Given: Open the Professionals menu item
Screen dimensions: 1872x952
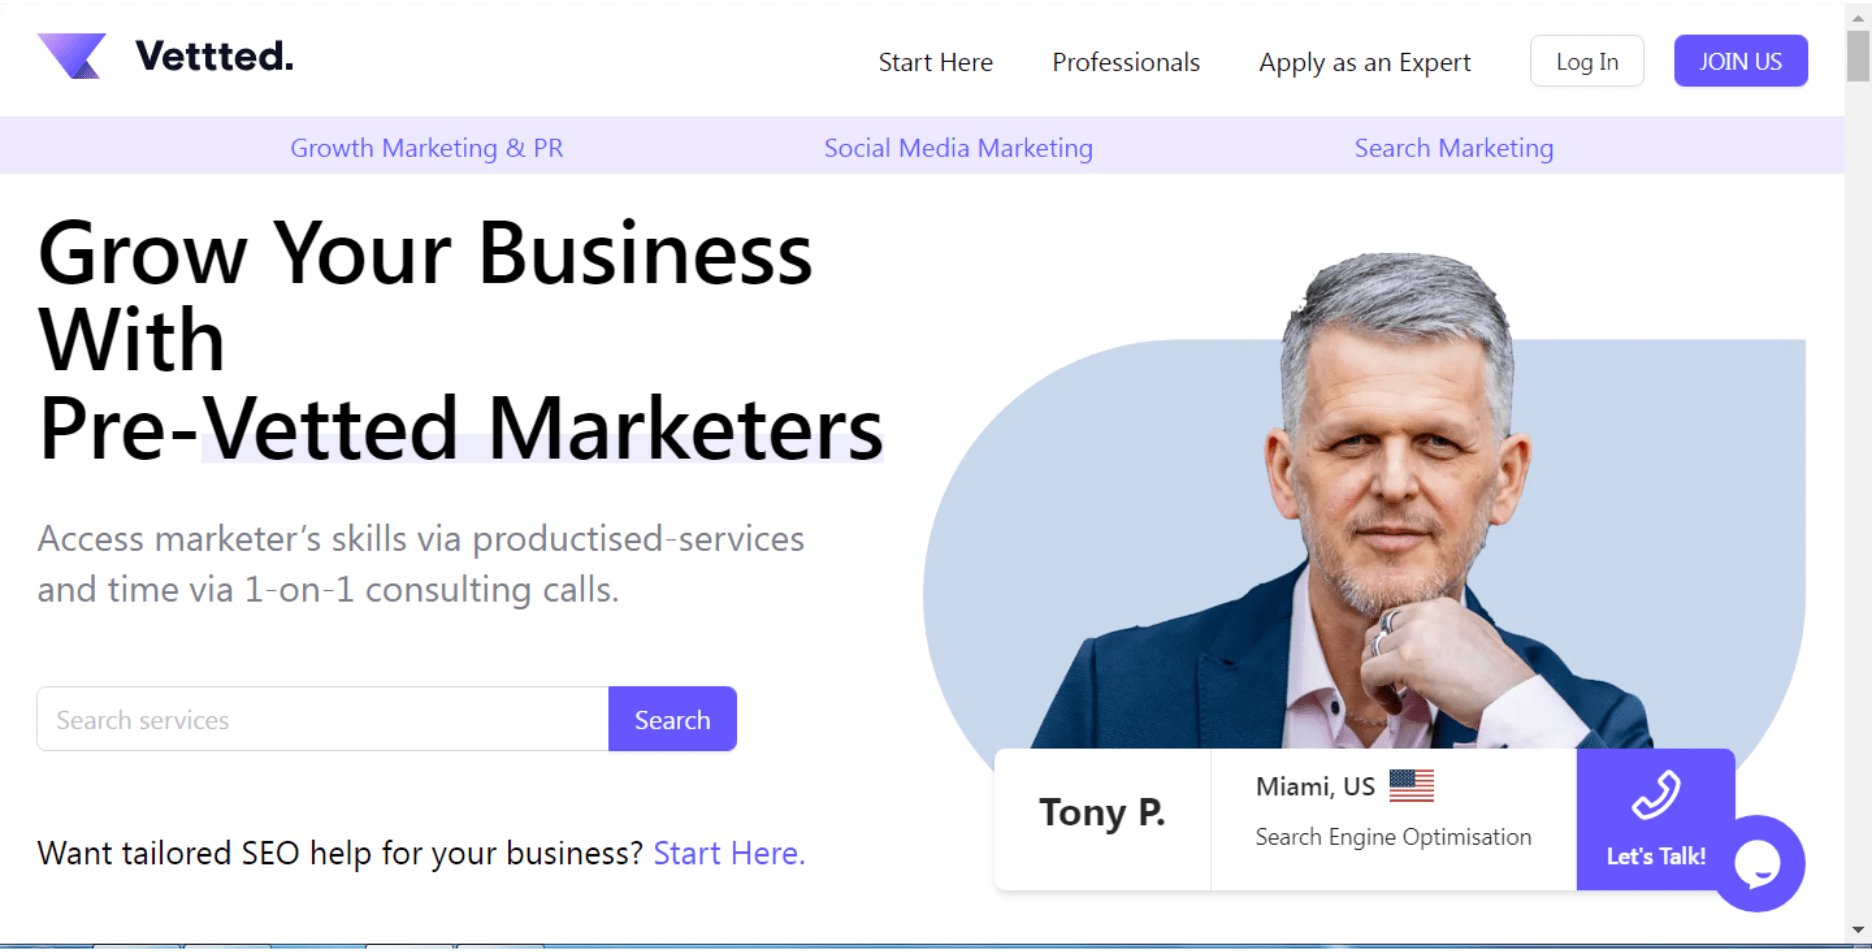Looking at the screenshot, I should 1125,62.
